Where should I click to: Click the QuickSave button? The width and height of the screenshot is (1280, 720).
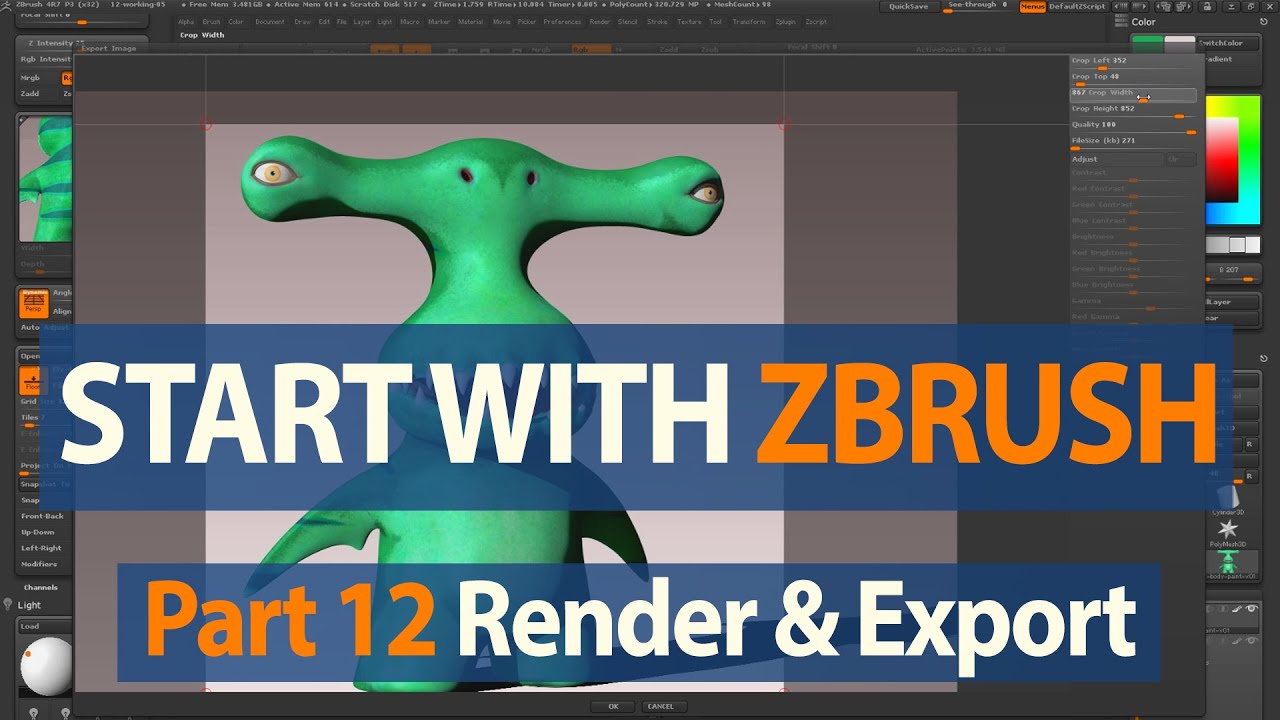coord(908,6)
